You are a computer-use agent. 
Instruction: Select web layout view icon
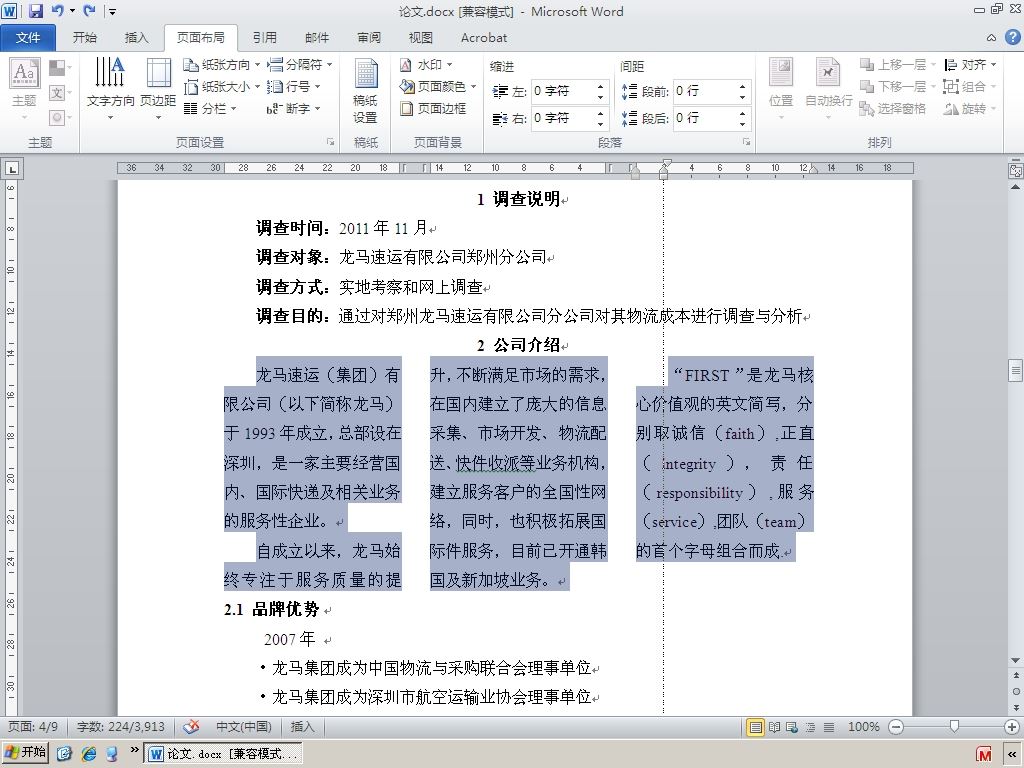[x=792, y=727]
